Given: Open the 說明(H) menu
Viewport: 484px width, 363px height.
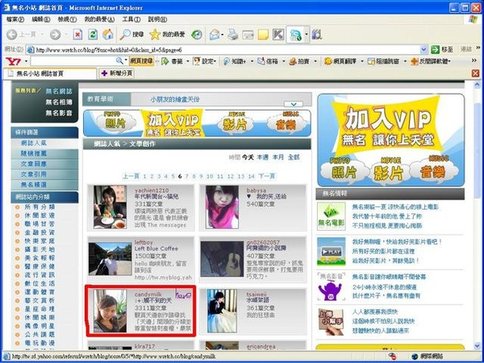Looking at the screenshot, I should coord(157,19).
